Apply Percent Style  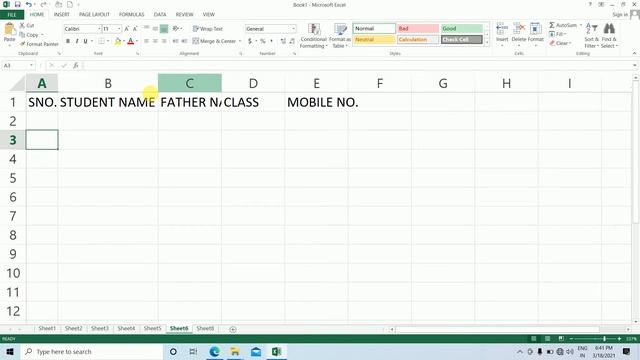point(263,41)
